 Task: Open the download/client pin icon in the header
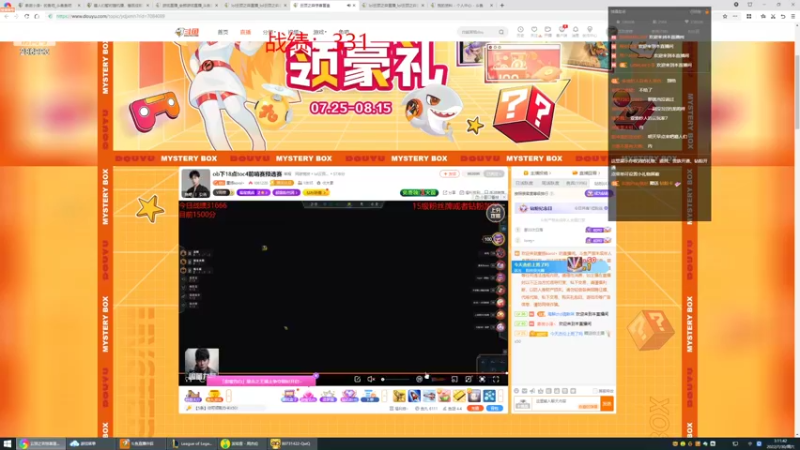(590, 31)
